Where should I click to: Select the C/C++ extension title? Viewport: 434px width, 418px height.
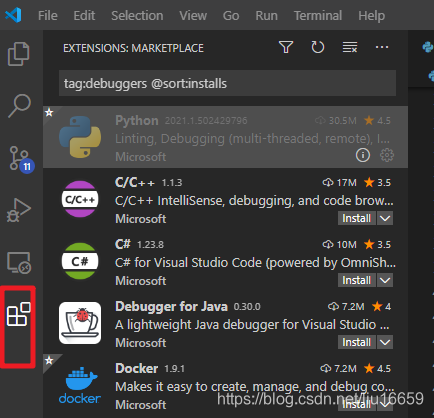[x=135, y=182]
